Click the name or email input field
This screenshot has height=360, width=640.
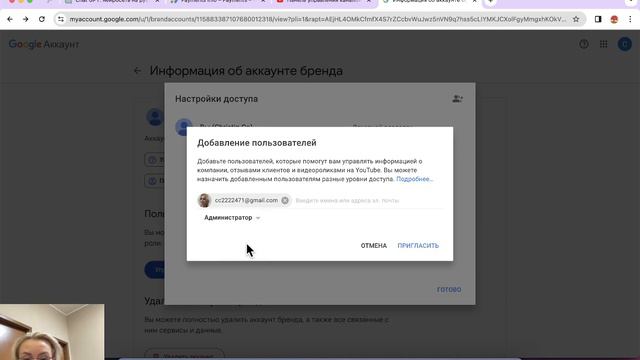click(x=368, y=200)
